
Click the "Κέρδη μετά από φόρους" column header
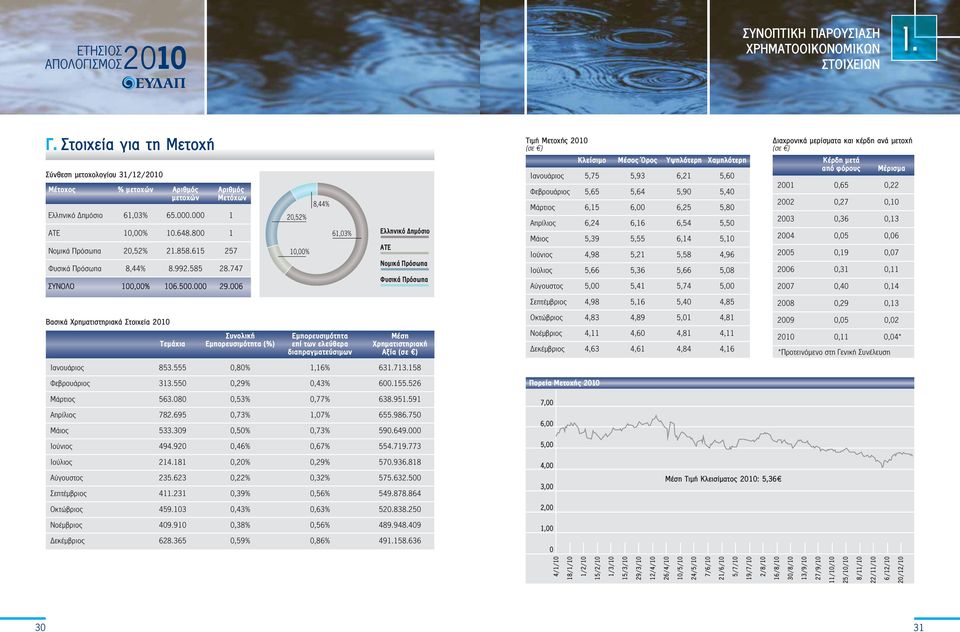pyautogui.click(x=841, y=164)
